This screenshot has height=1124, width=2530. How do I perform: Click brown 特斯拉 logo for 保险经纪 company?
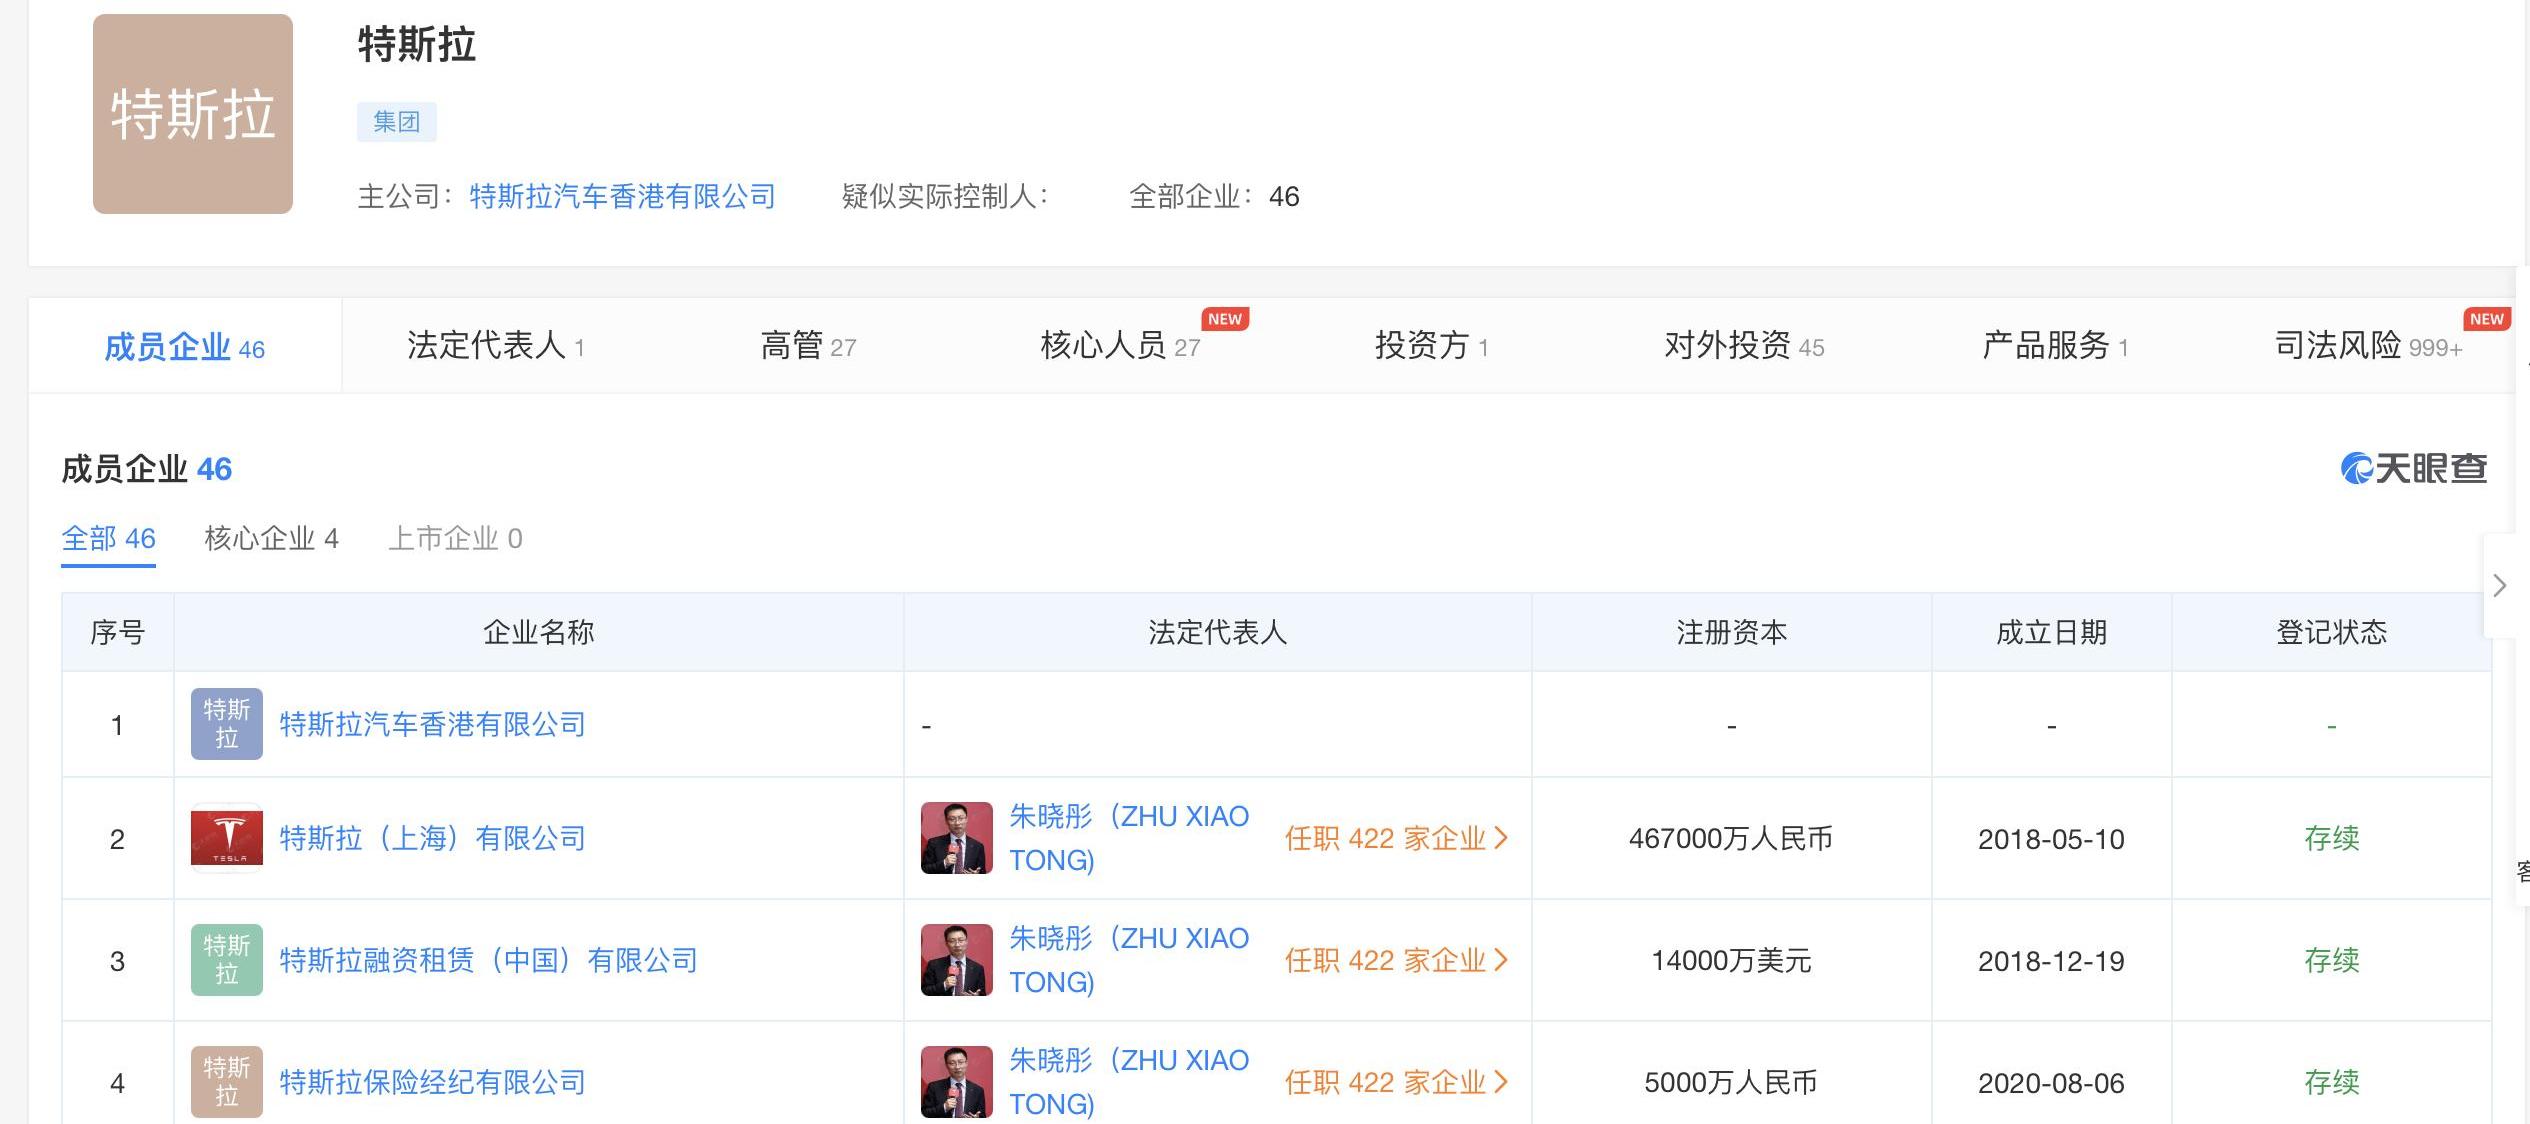227,1082
